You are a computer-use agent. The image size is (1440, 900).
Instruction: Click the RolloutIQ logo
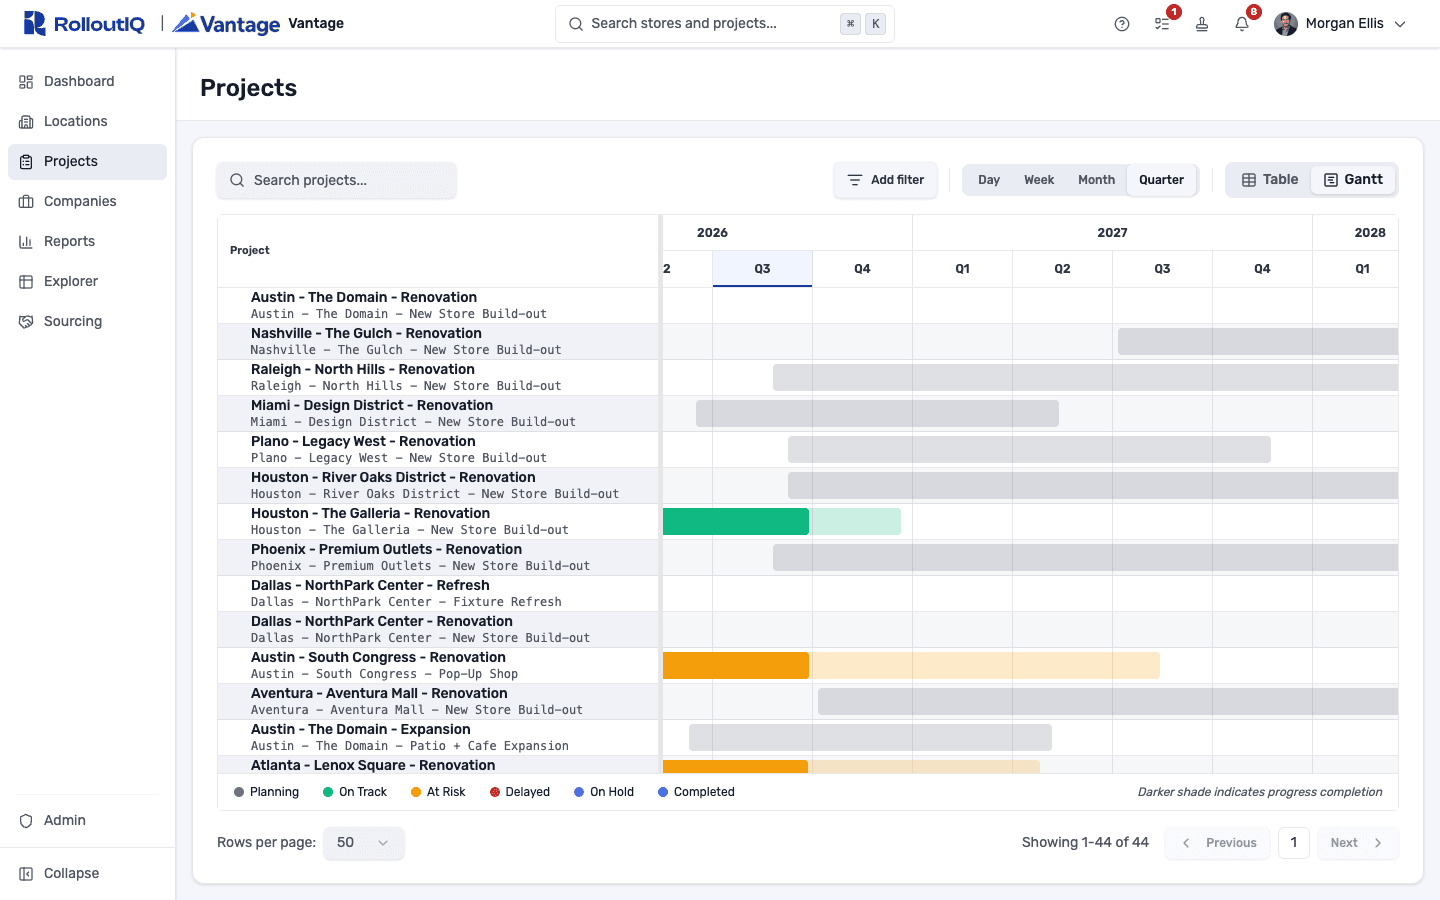coord(84,24)
